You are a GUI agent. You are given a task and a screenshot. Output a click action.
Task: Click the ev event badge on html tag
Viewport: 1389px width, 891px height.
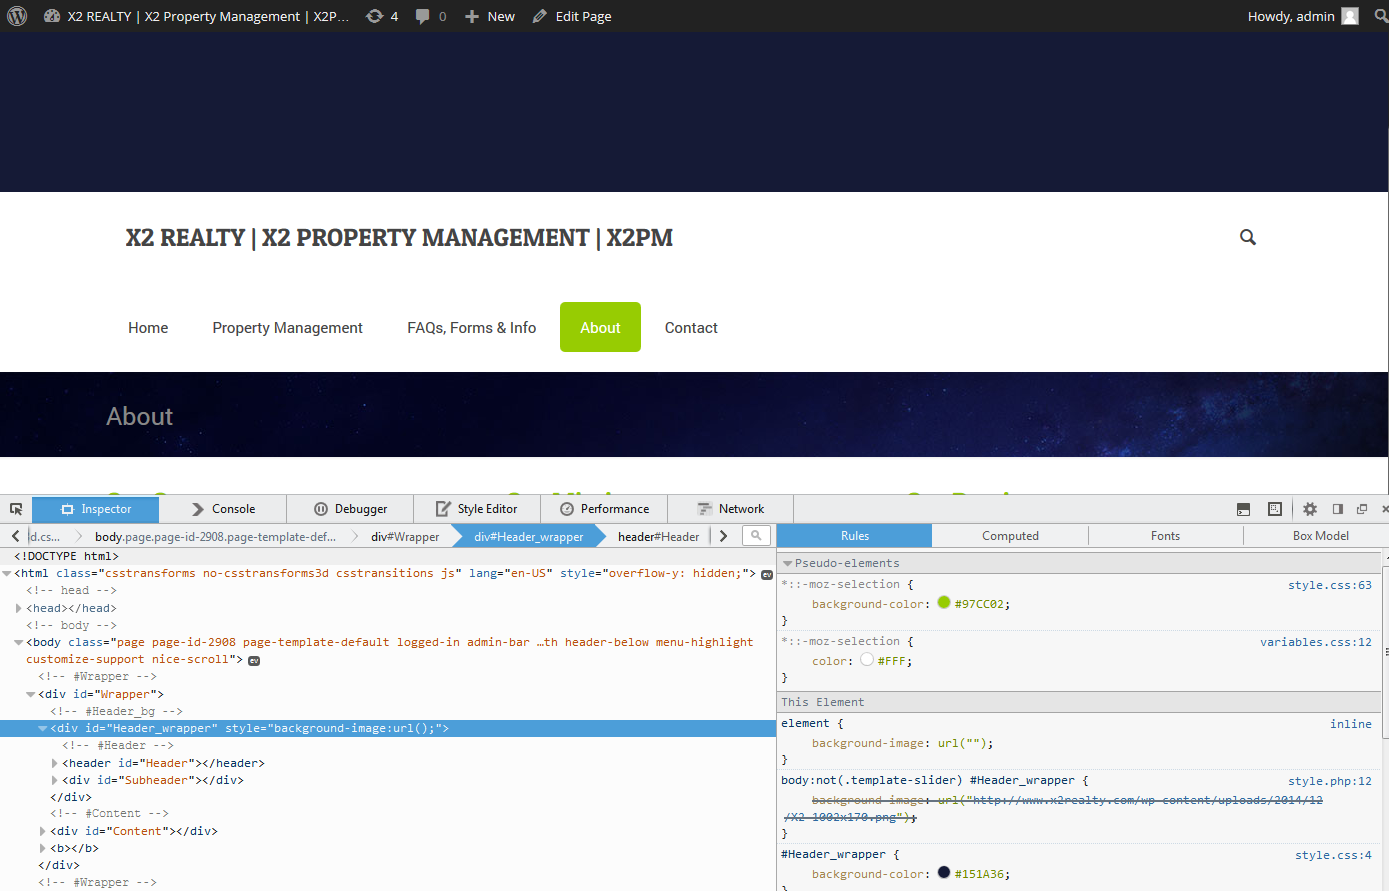tap(767, 574)
